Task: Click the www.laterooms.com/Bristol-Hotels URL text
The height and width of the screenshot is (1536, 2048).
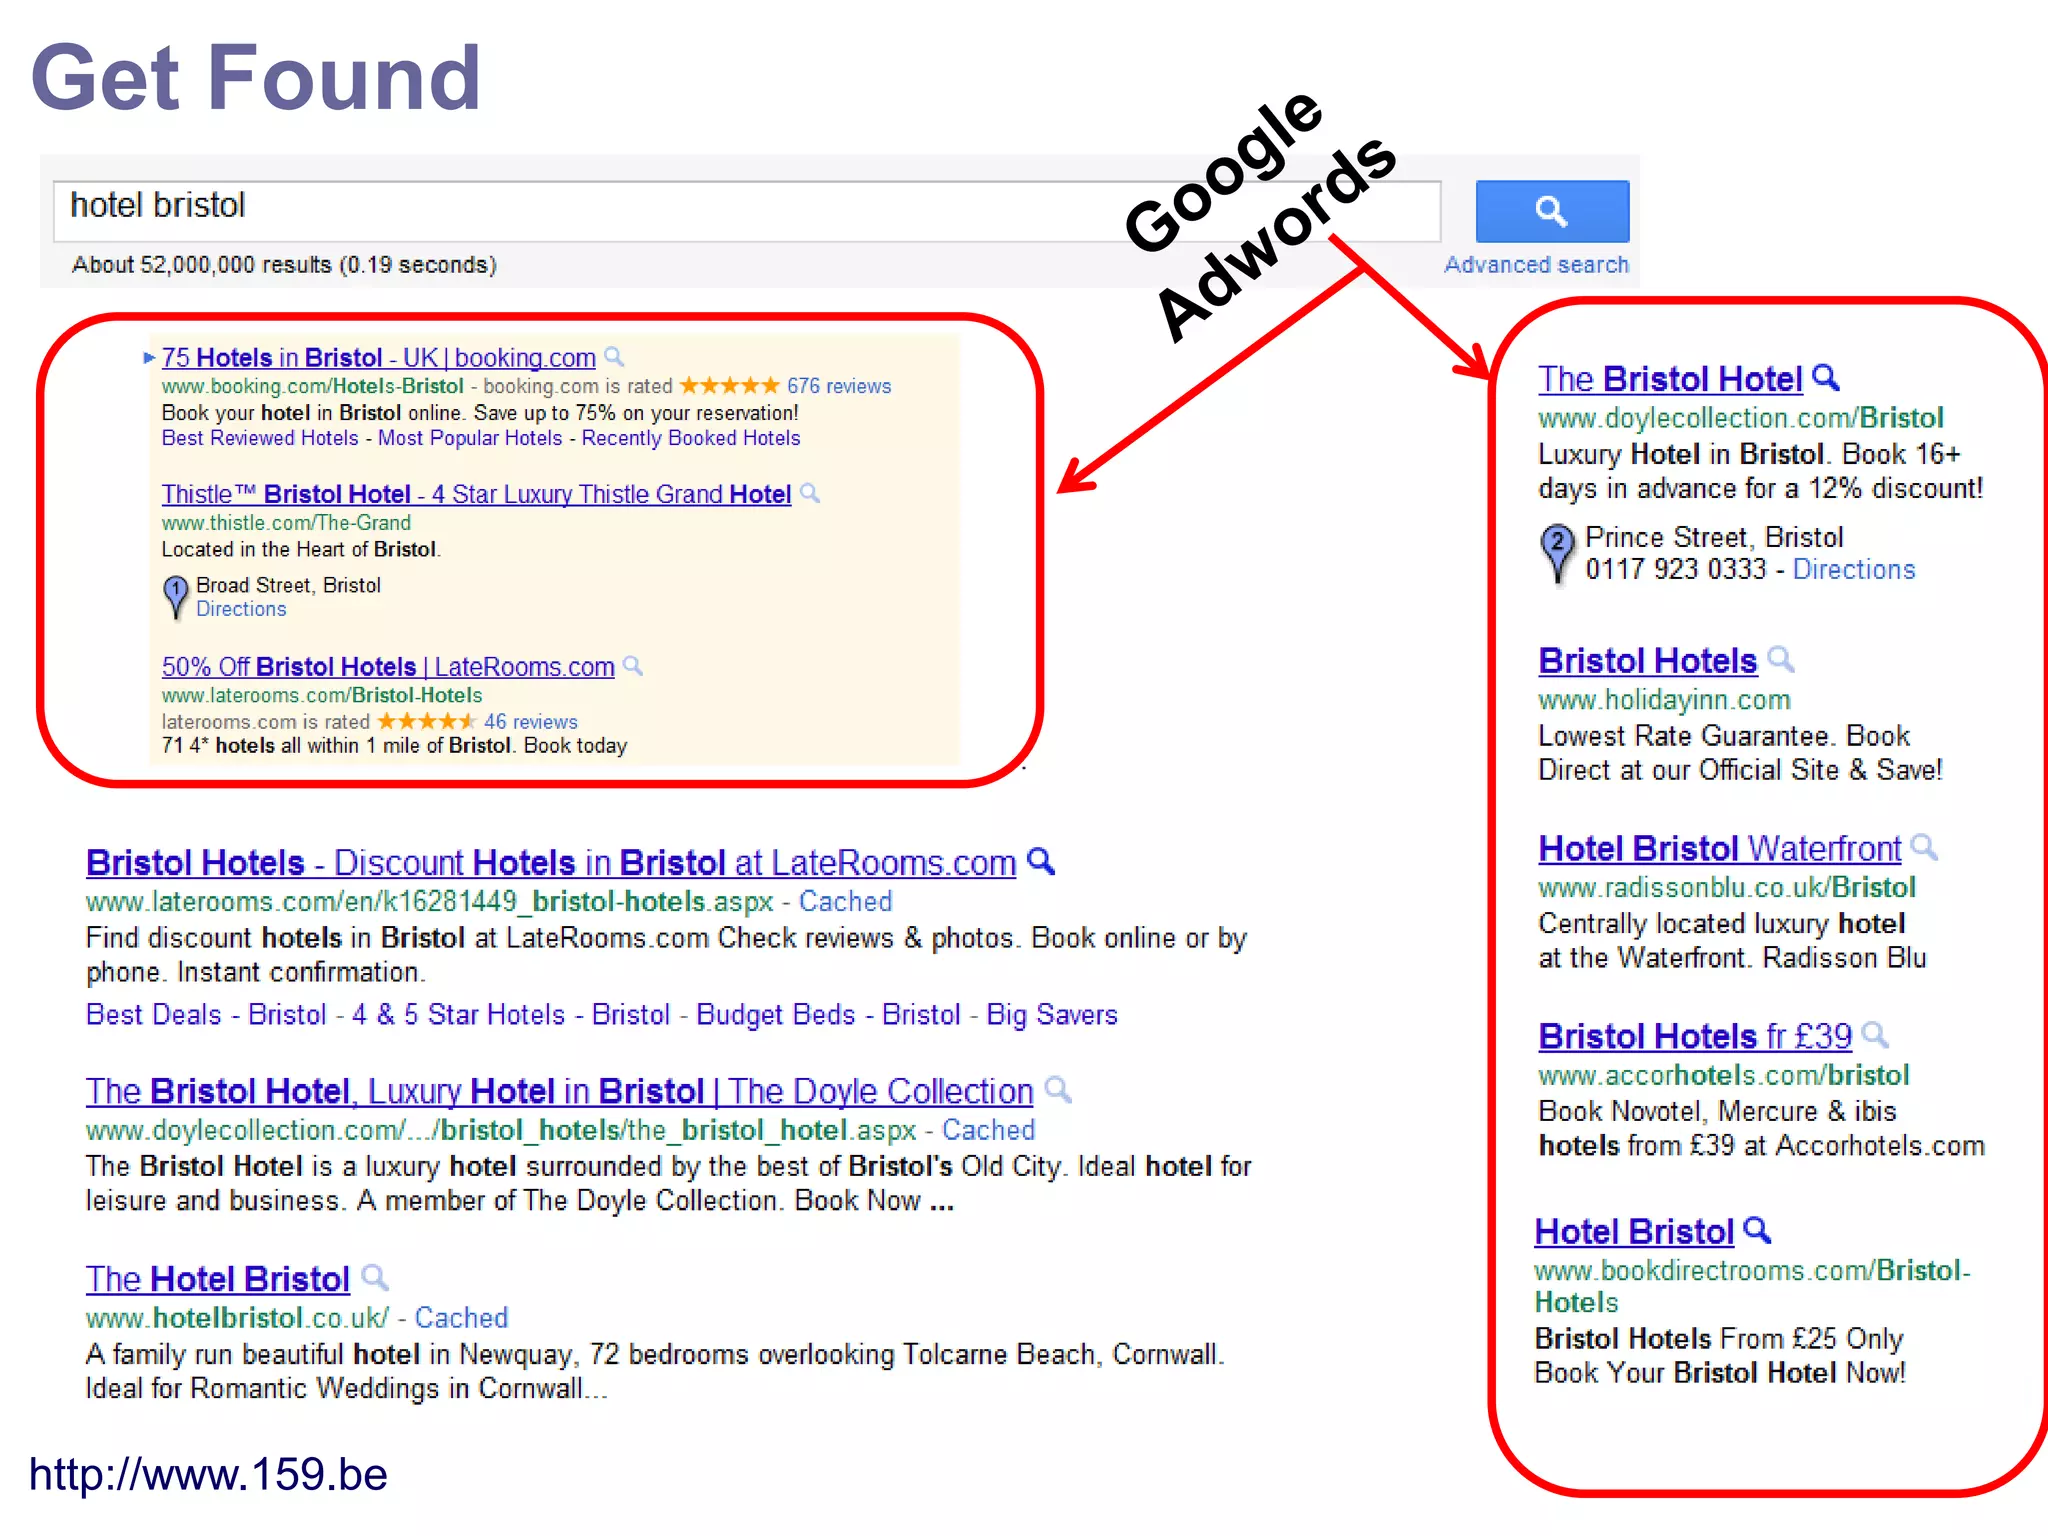Action: coord(322,696)
